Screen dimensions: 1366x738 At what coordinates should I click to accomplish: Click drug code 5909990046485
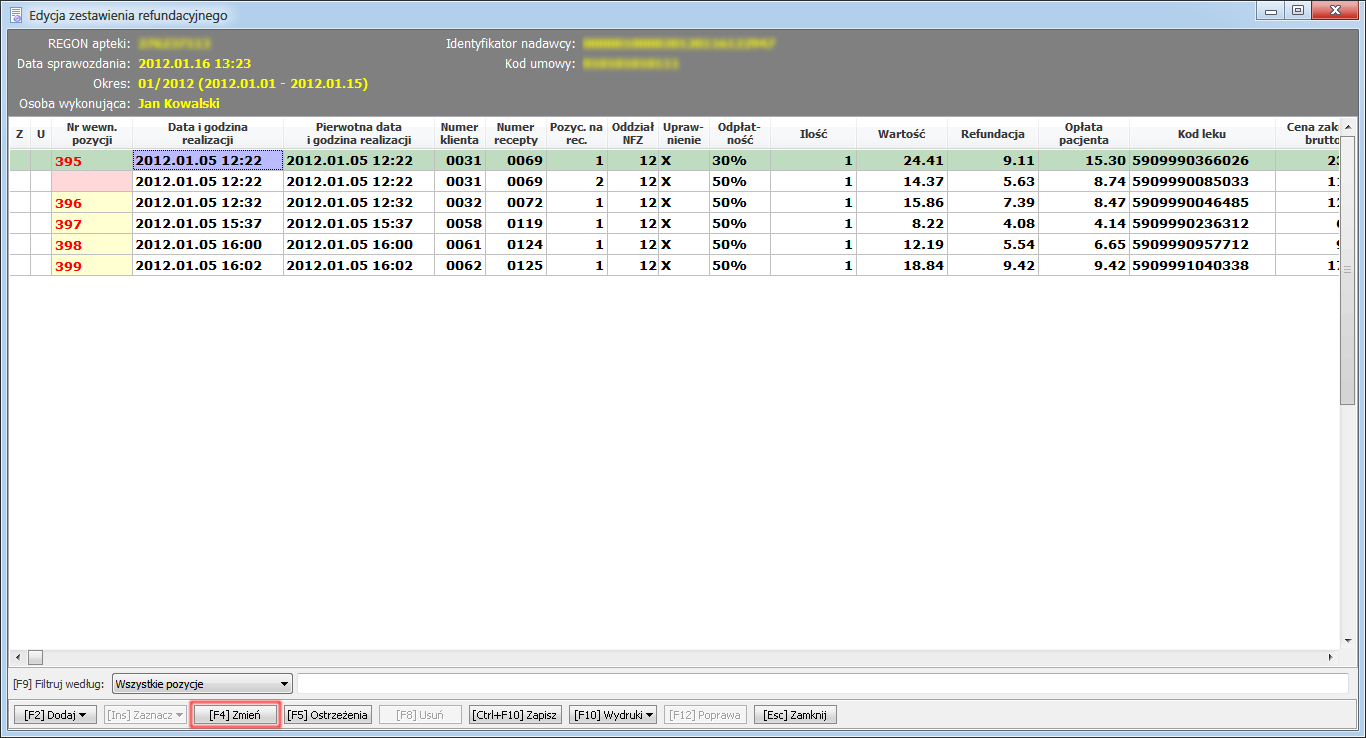click(1202, 202)
